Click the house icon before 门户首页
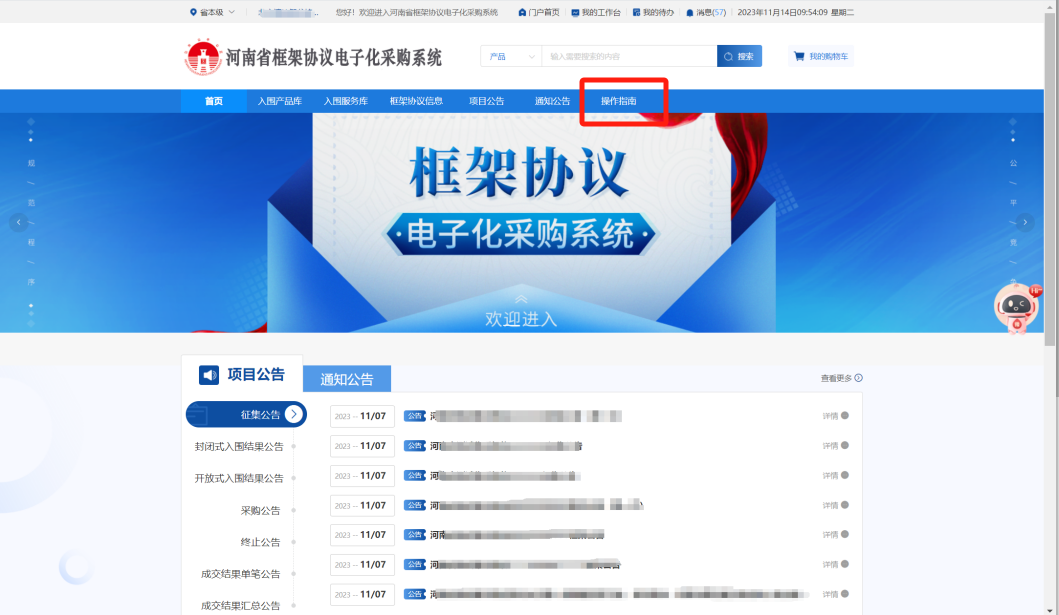The height and width of the screenshot is (615, 1059). coord(522,12)
